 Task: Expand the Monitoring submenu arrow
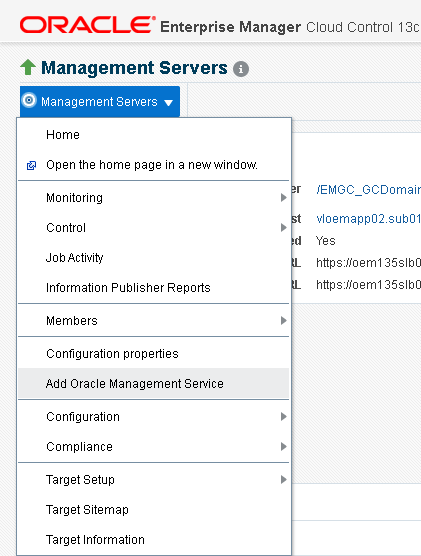pyautogui.click(x=283, y=198)
